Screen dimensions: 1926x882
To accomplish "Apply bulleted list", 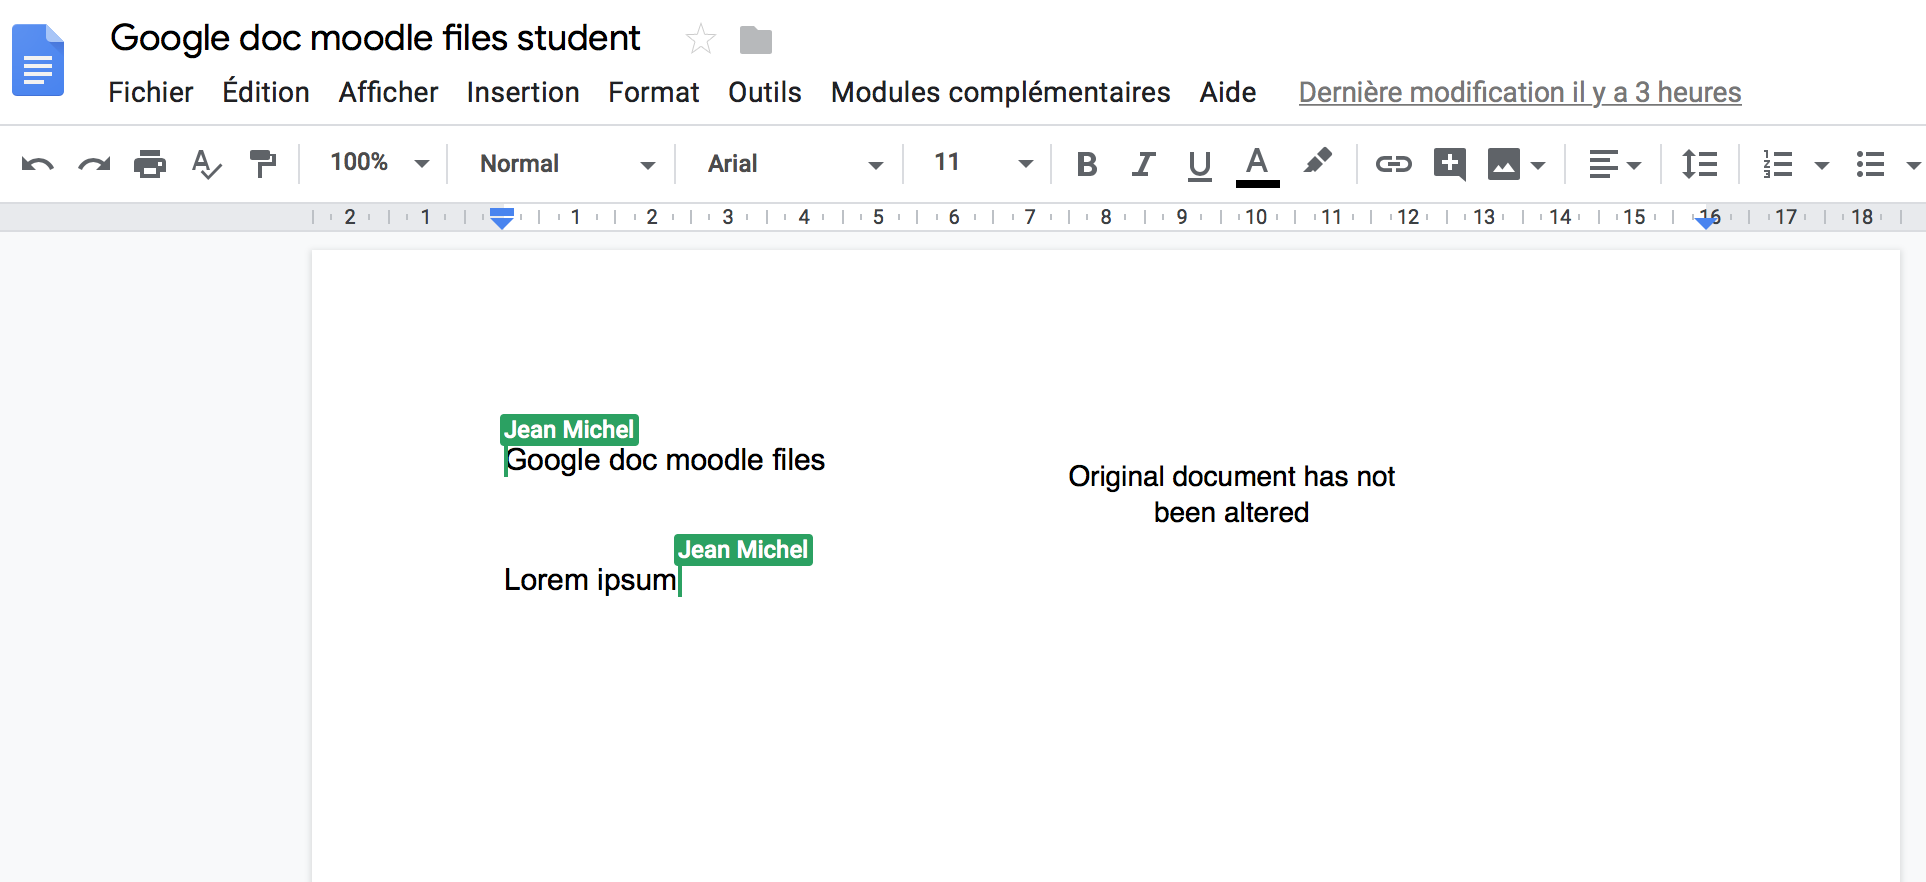I will [x=1870, y=164].
